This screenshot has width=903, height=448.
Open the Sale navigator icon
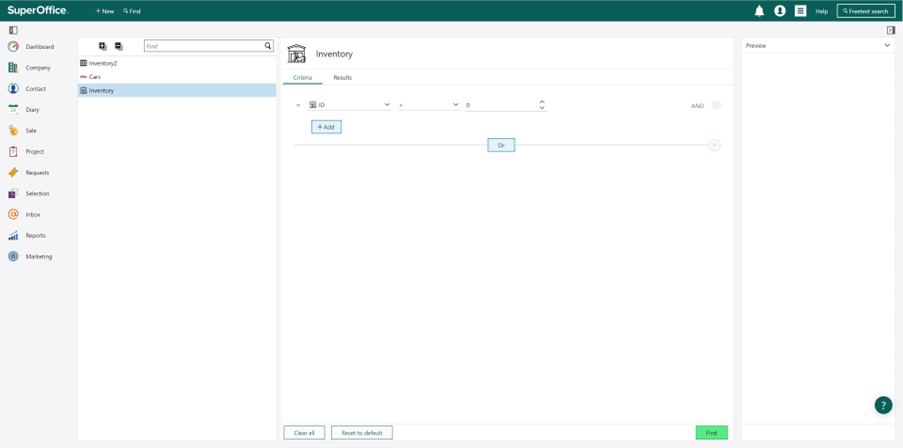point(13,131)
